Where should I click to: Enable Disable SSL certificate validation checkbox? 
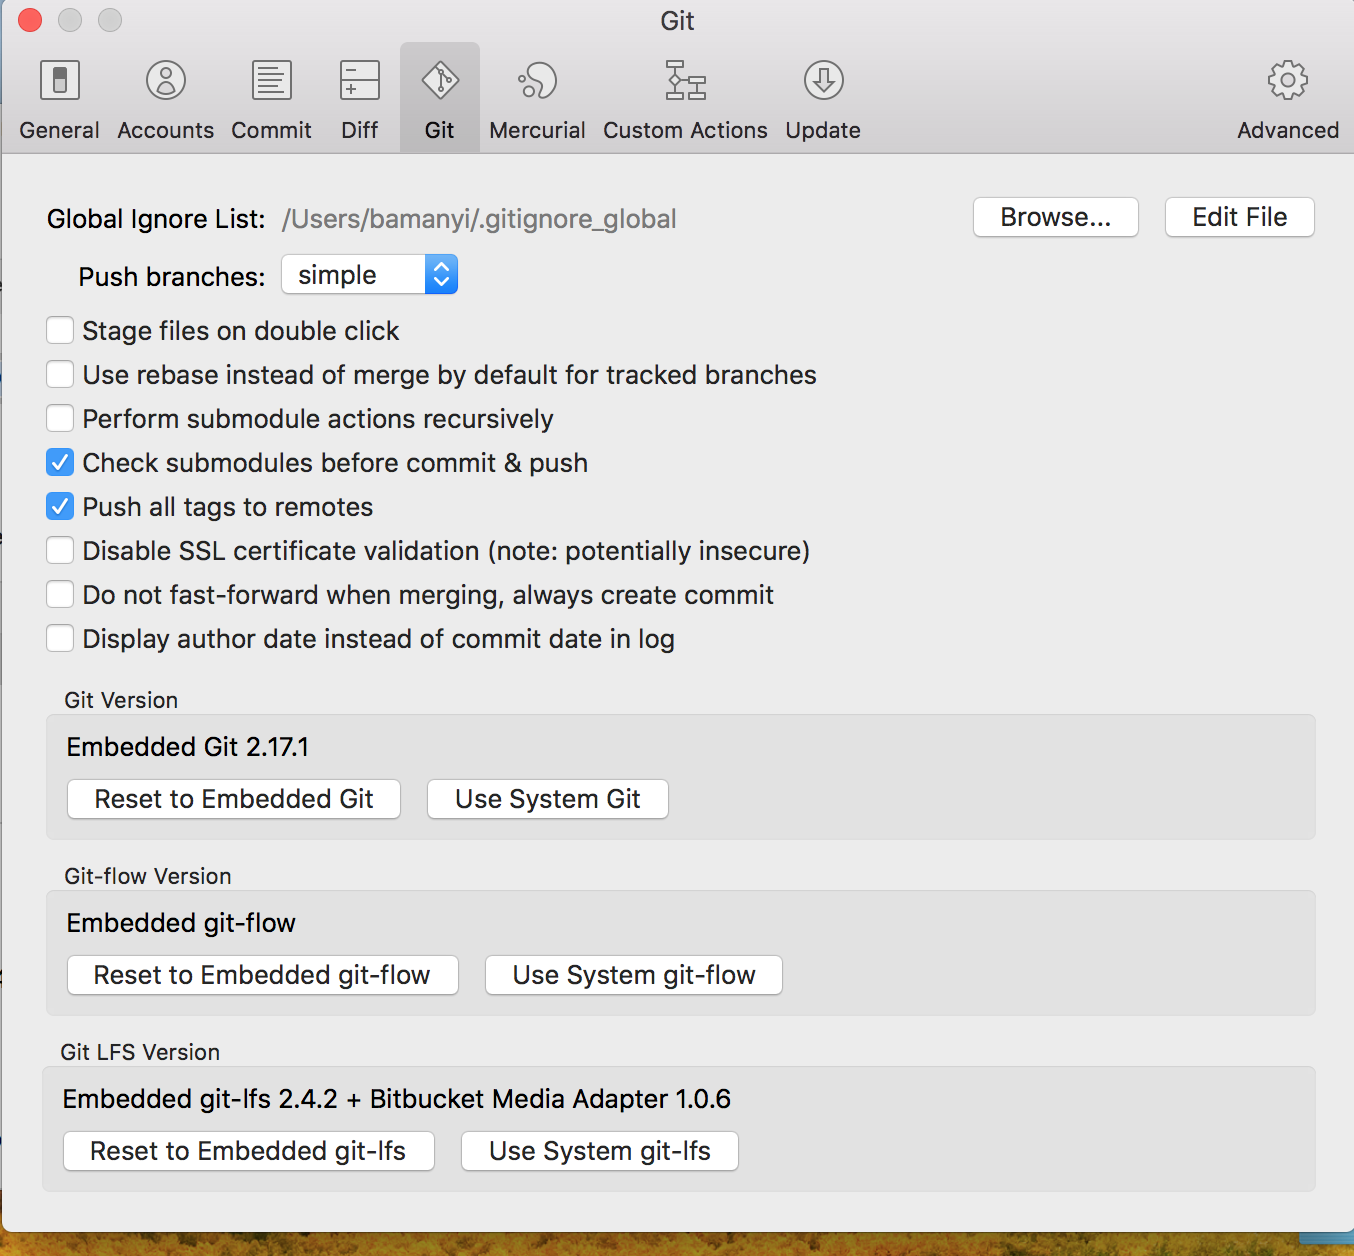point(60,550)
